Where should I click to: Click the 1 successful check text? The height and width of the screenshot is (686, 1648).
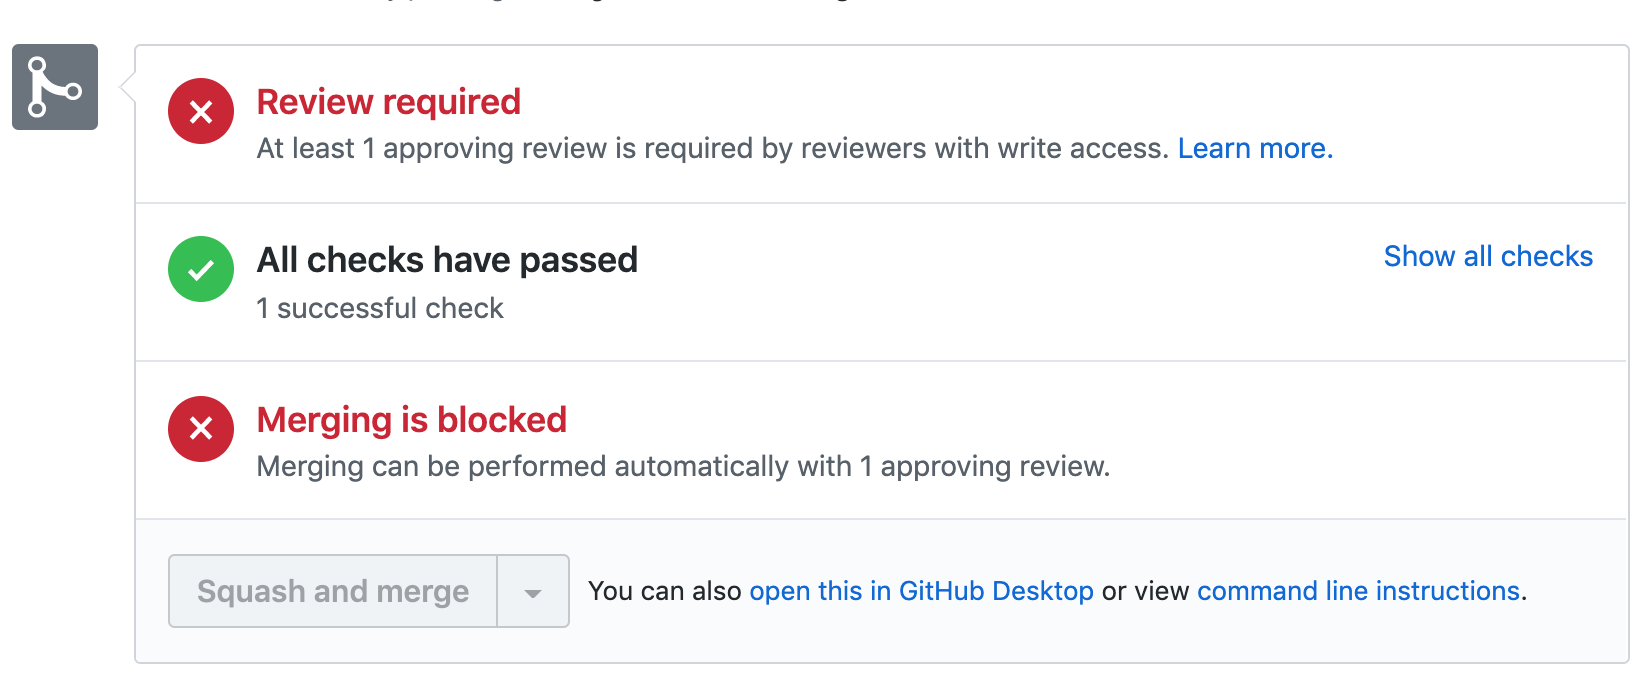coord(380,308)
